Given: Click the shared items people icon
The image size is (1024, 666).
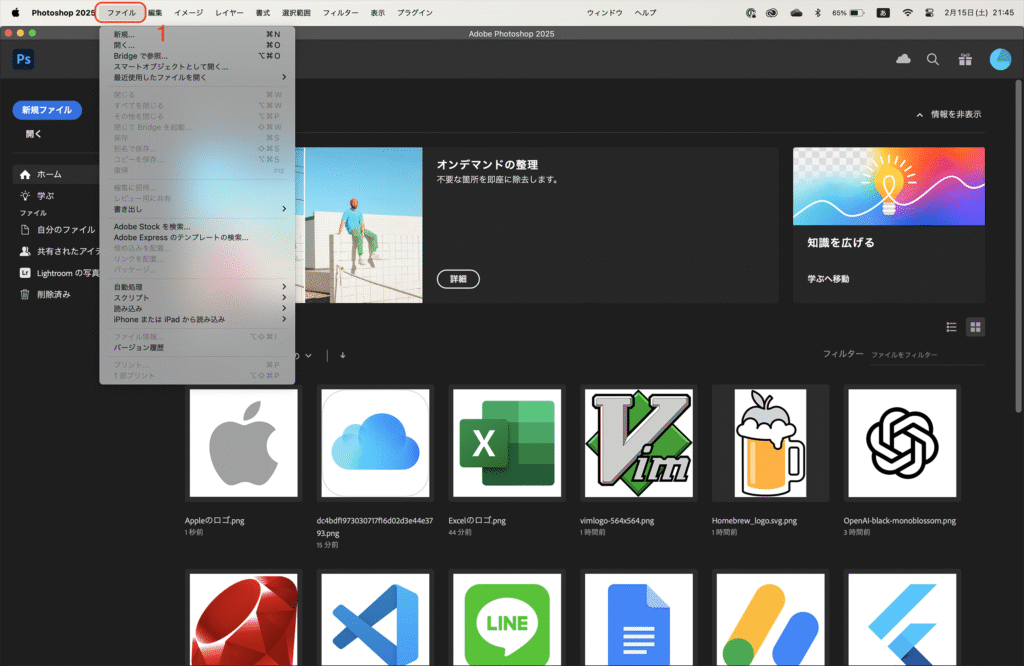Looking at the screenshot, I should coord(25,251).
